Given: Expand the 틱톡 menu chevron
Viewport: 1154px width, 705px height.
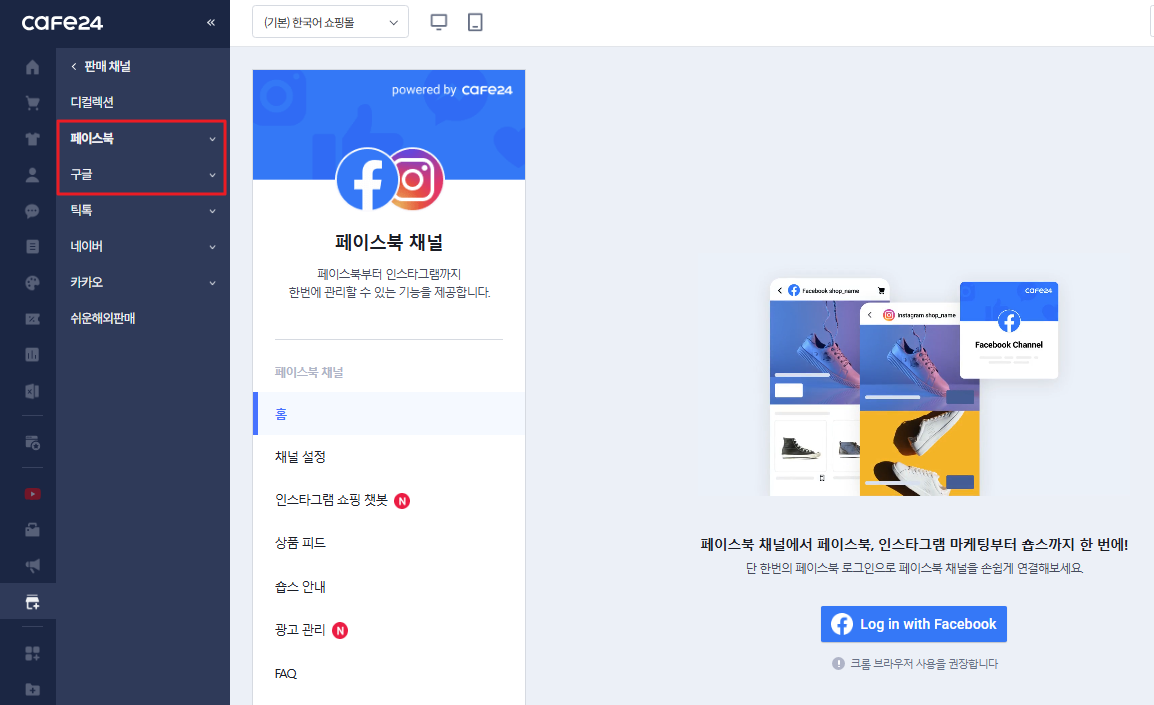Looking at the screenshot, I should 213,211.
